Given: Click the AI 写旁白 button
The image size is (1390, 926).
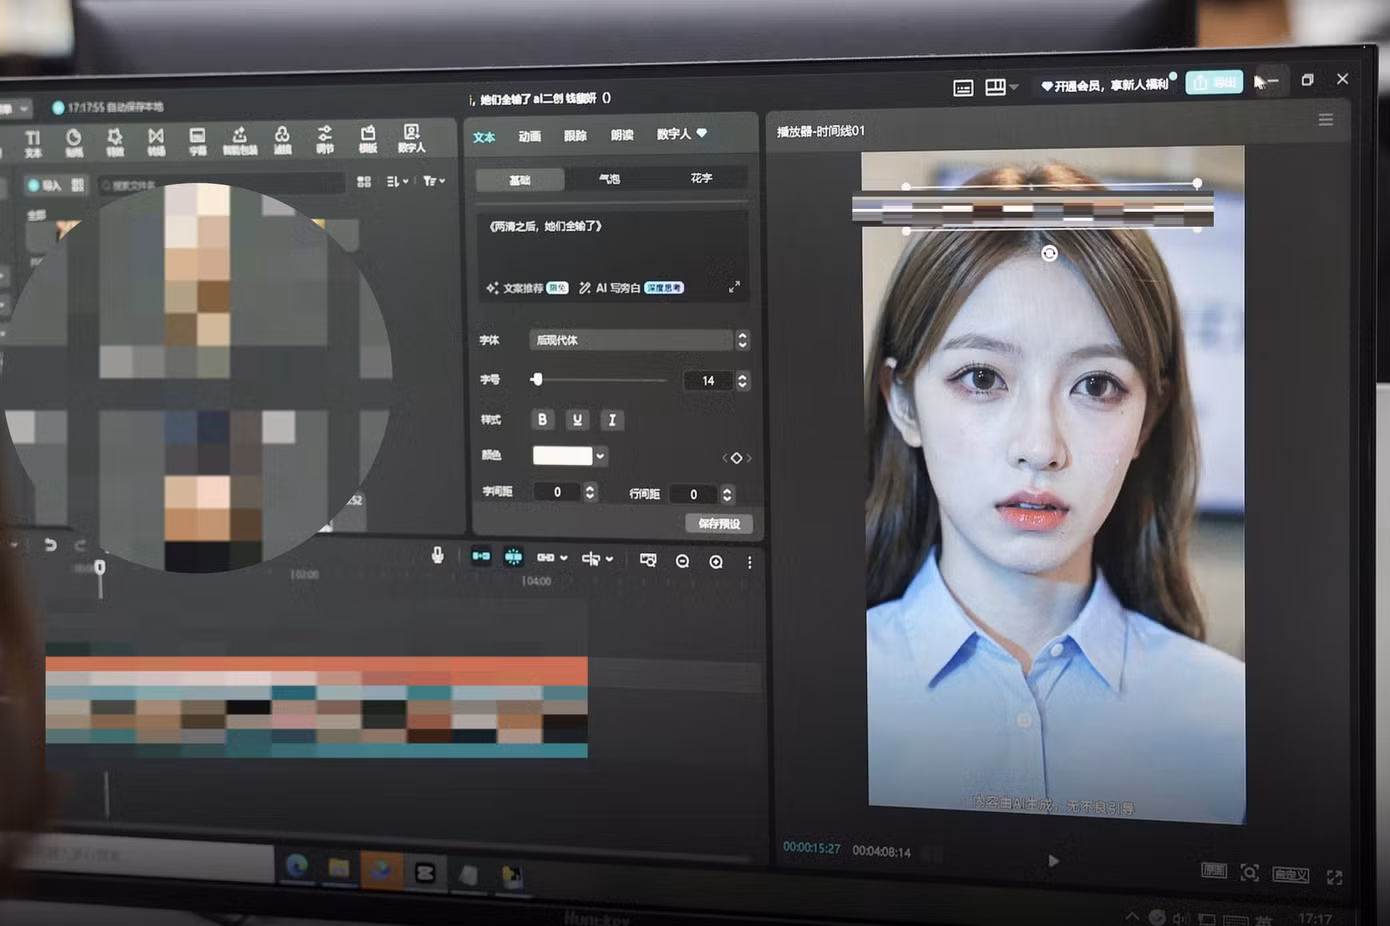Looking at the screenshot, I should 631,288.
